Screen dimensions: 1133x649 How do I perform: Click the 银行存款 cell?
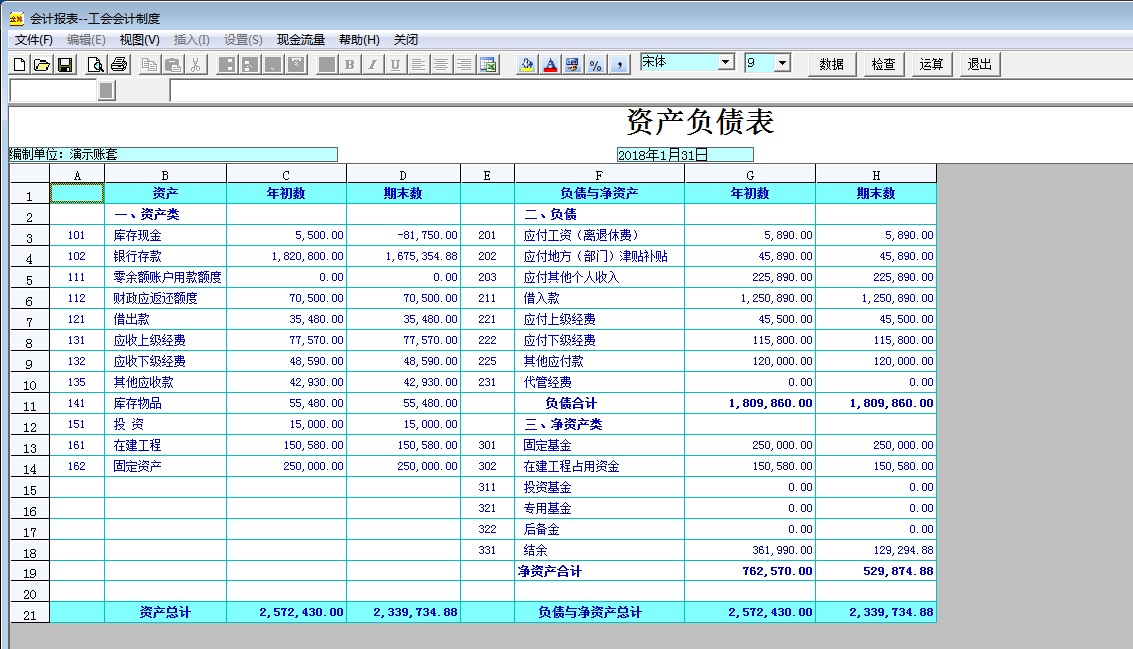click(x=165, y=257)
